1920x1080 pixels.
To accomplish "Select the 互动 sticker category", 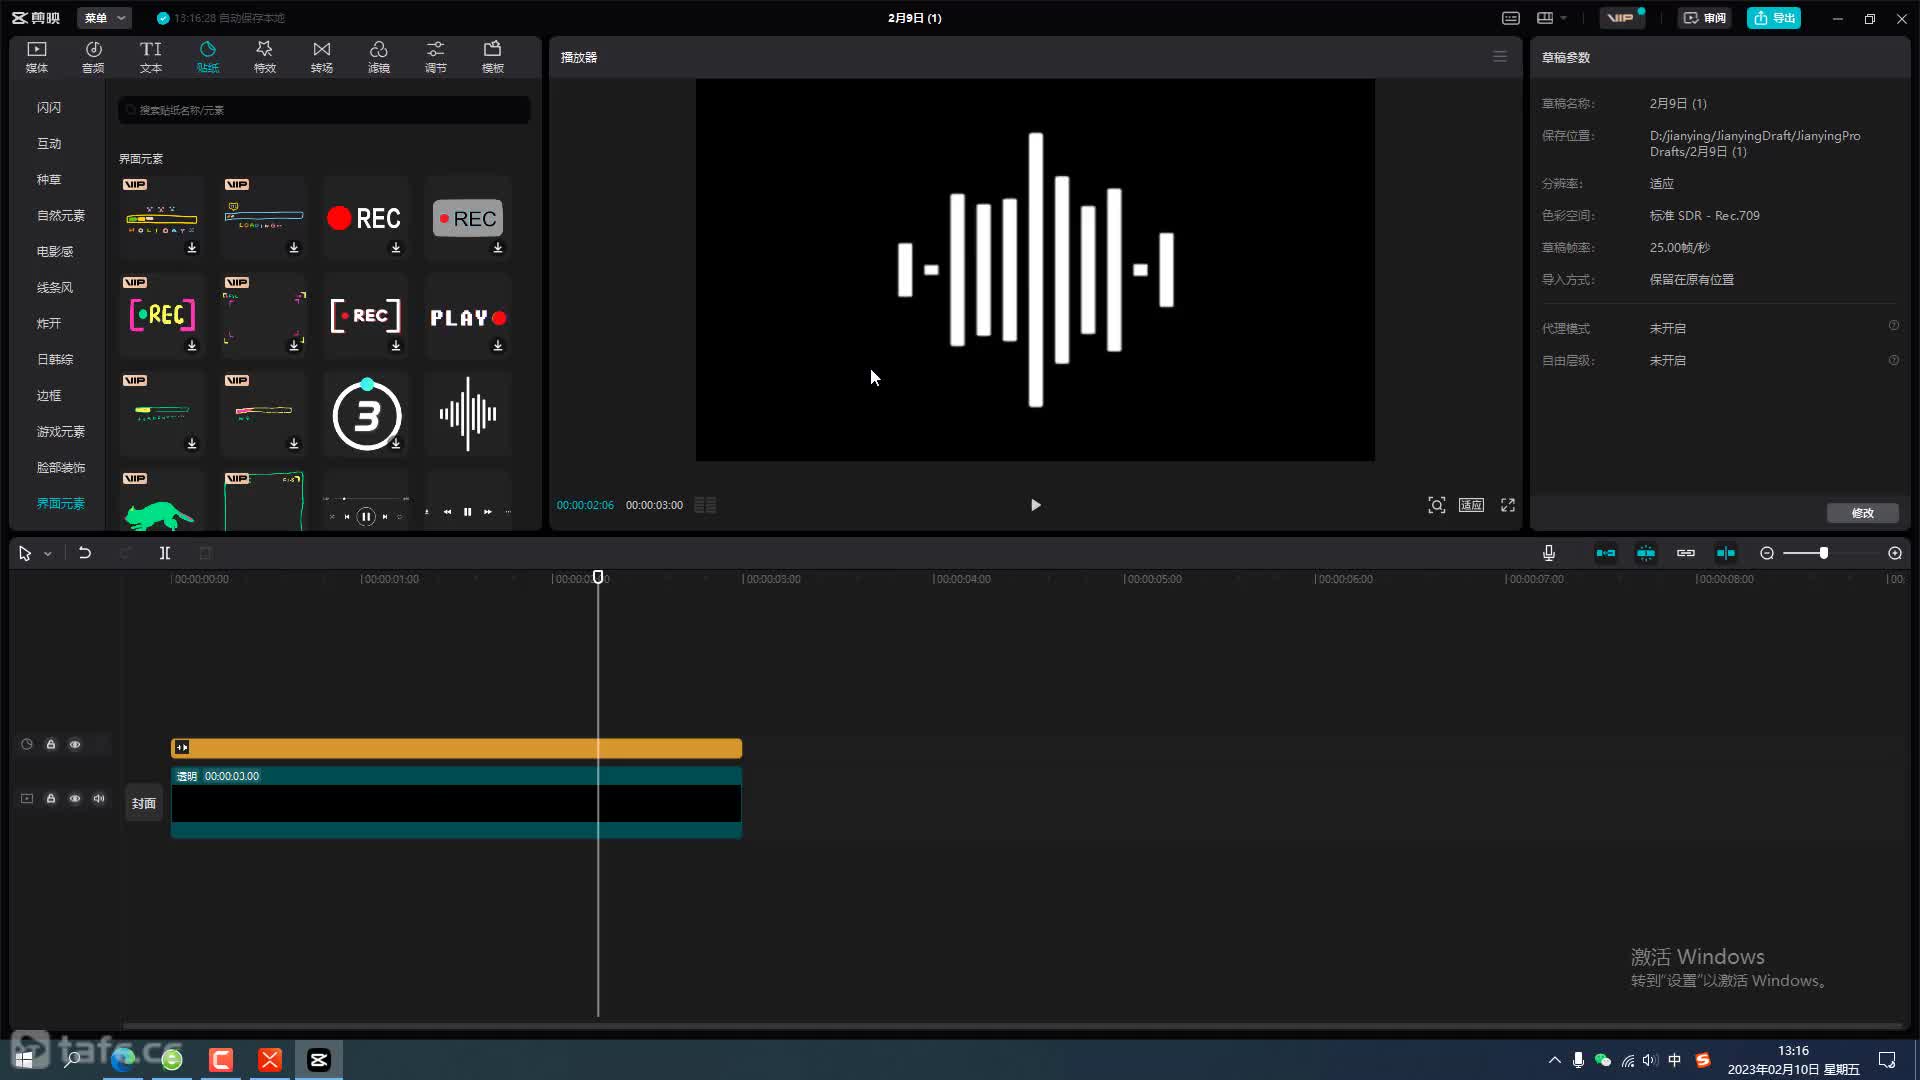I will 49,143.
